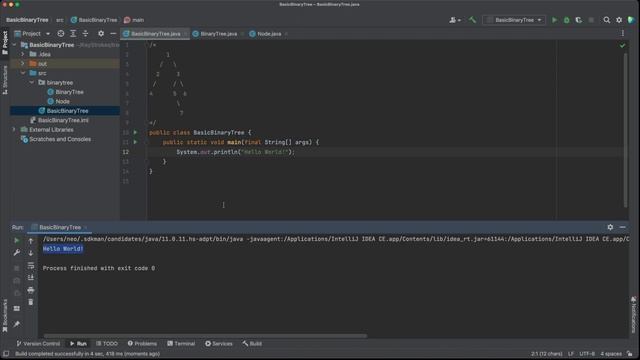Open Project panel options gear
640x360 pixels.
tap(101, 34)
